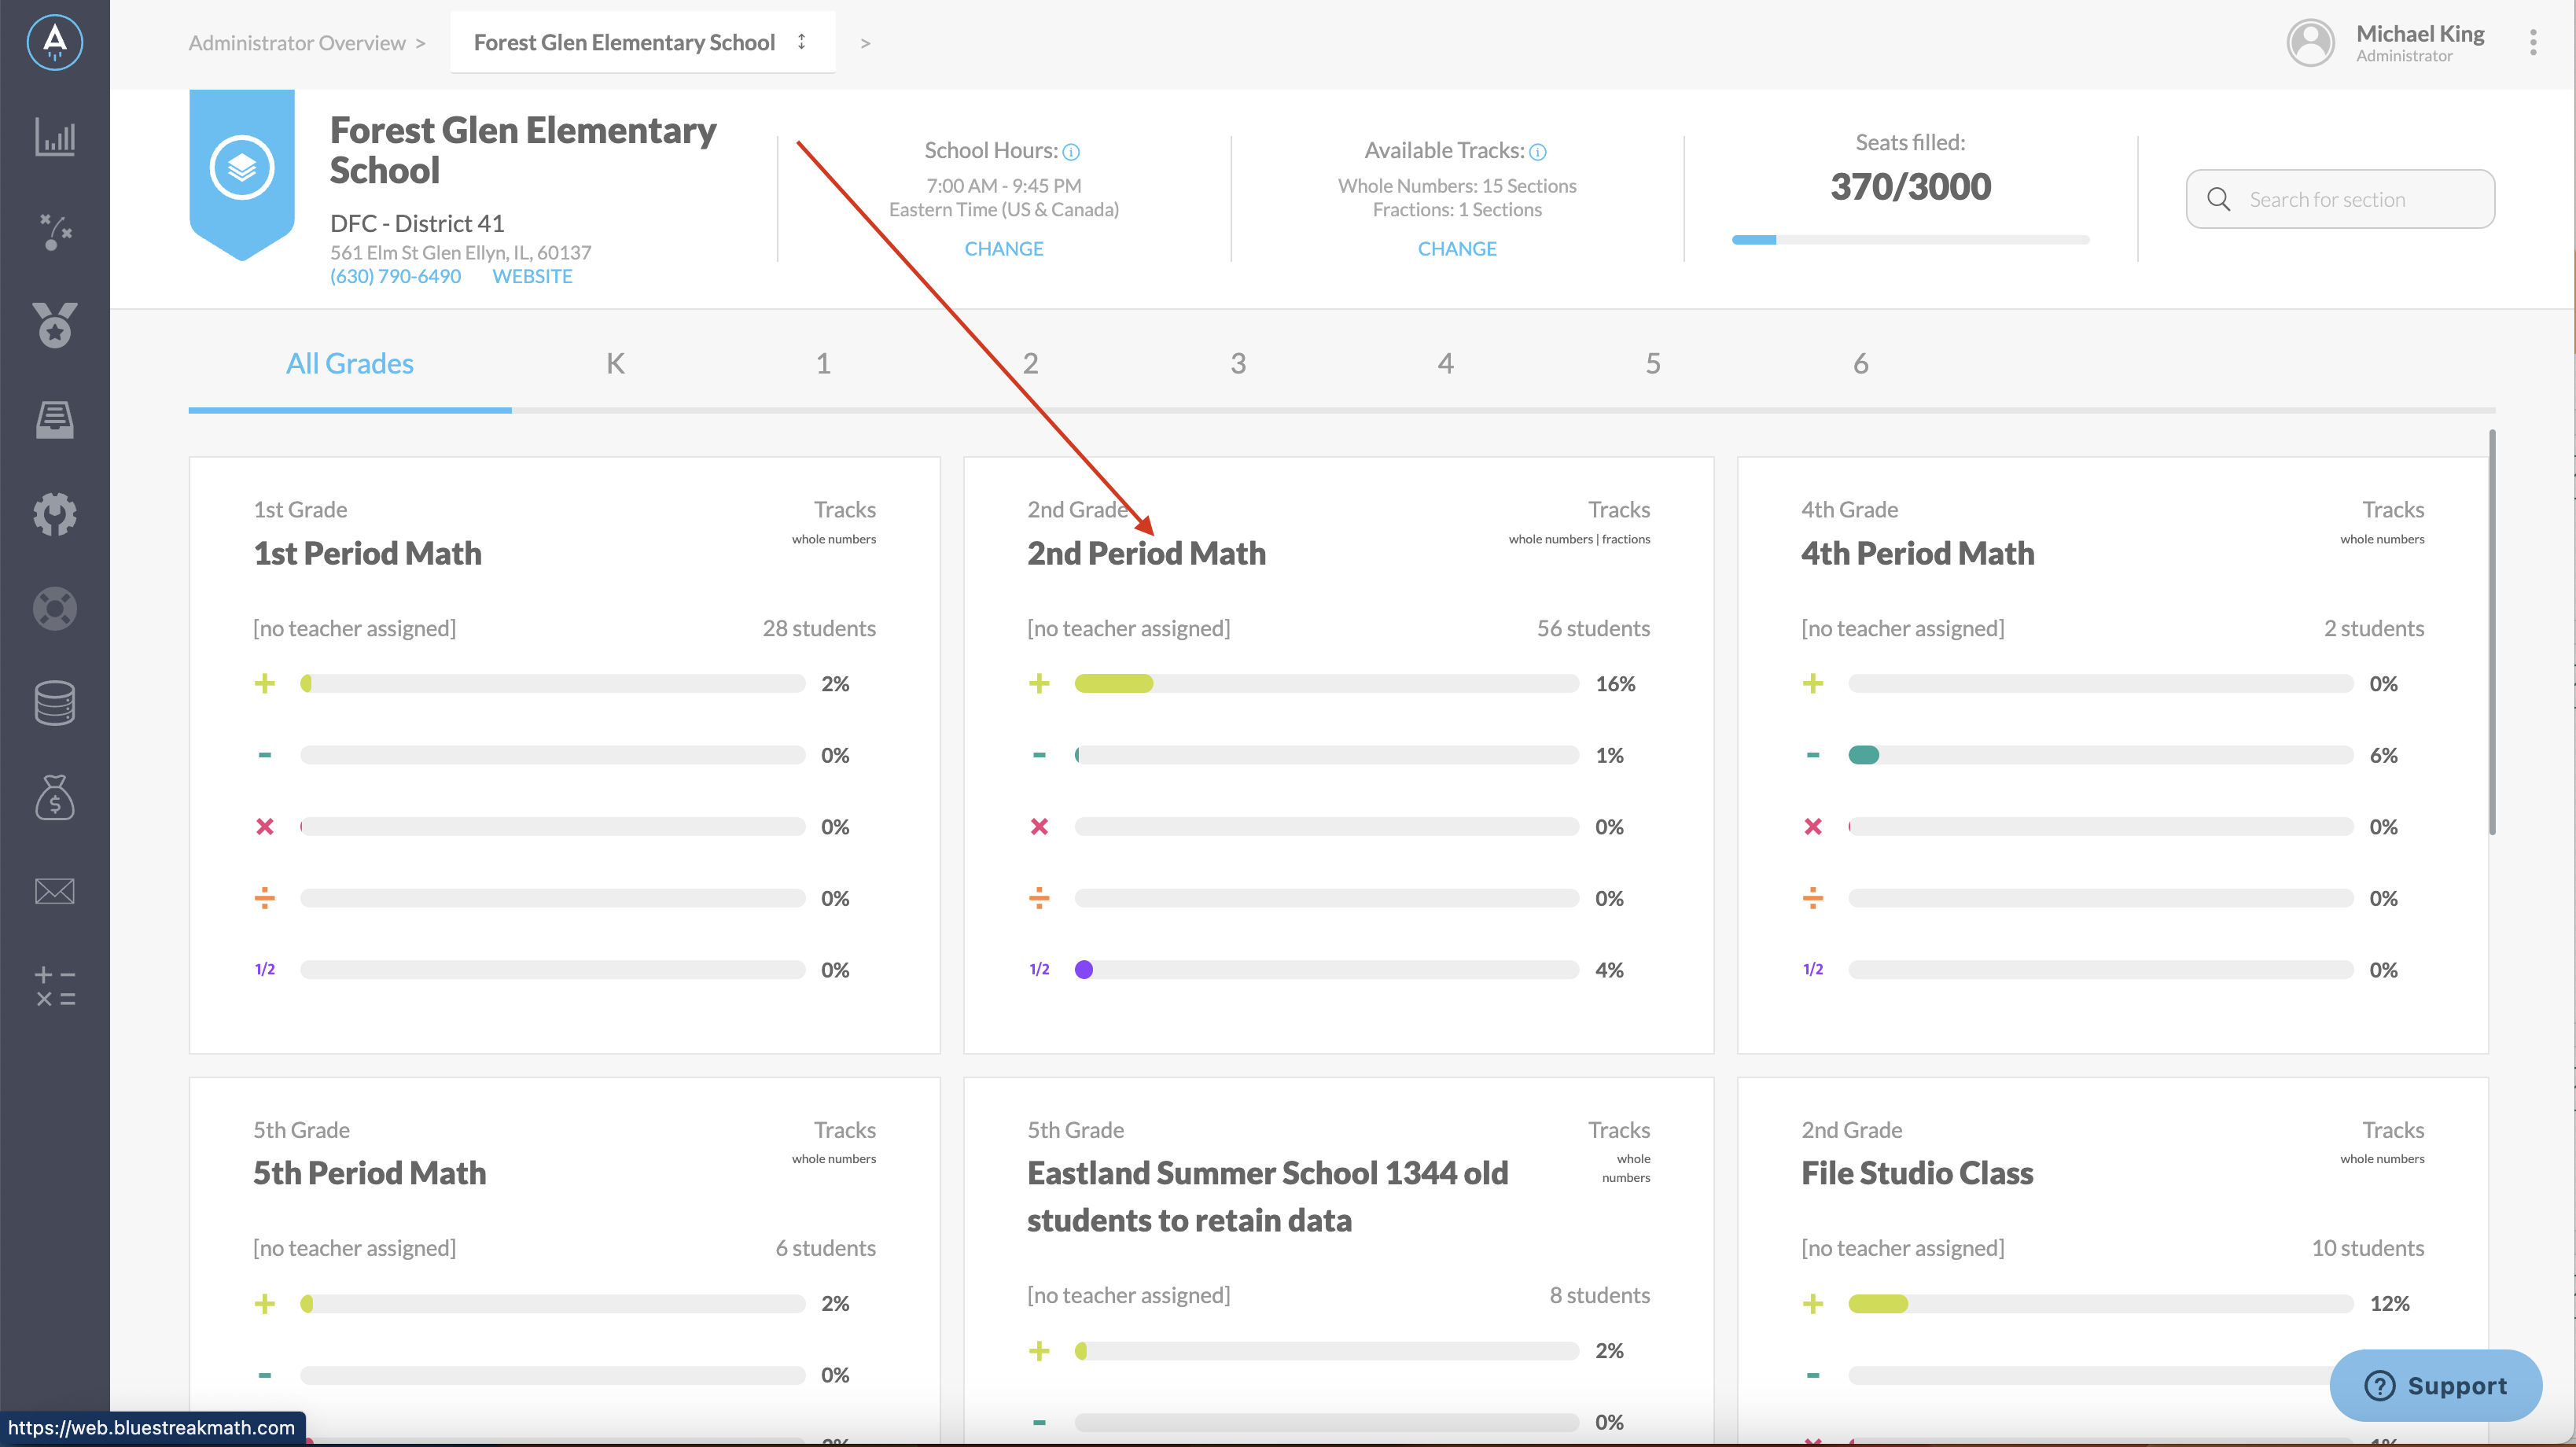Click multiplication icon in 2nd Period Math

click(x=1039, y=826)
